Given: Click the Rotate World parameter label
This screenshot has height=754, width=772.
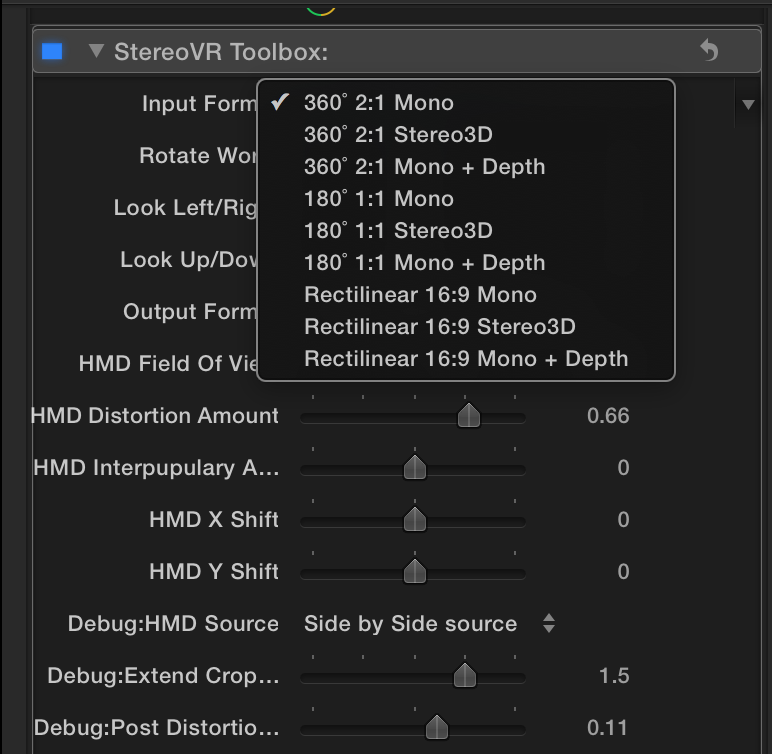Looking at the screenshot, I should tap(198, 156).
